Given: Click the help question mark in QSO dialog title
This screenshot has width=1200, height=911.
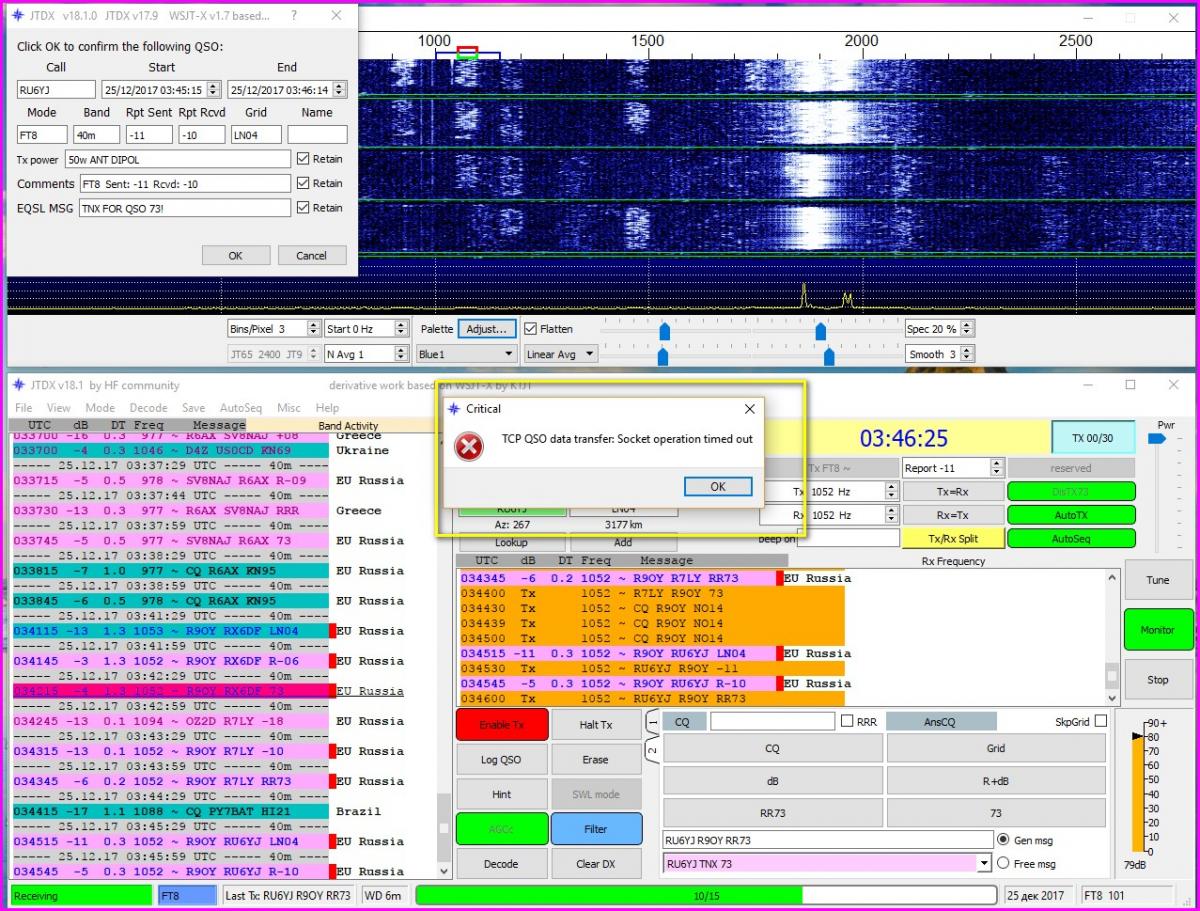Looking at the screenshot, I should pos(293,16).
